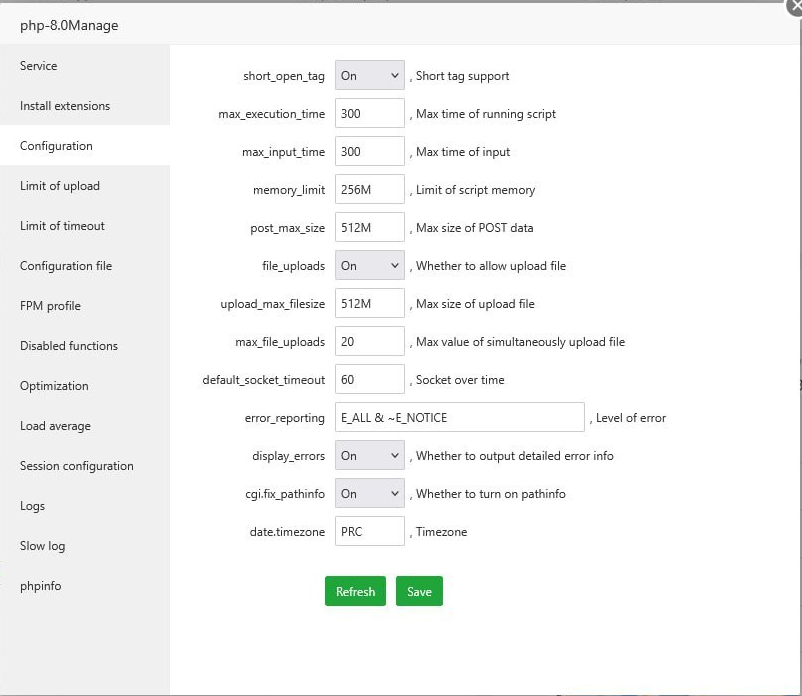
Task: Click the max_execution_time input field
Action: point(369,114)
